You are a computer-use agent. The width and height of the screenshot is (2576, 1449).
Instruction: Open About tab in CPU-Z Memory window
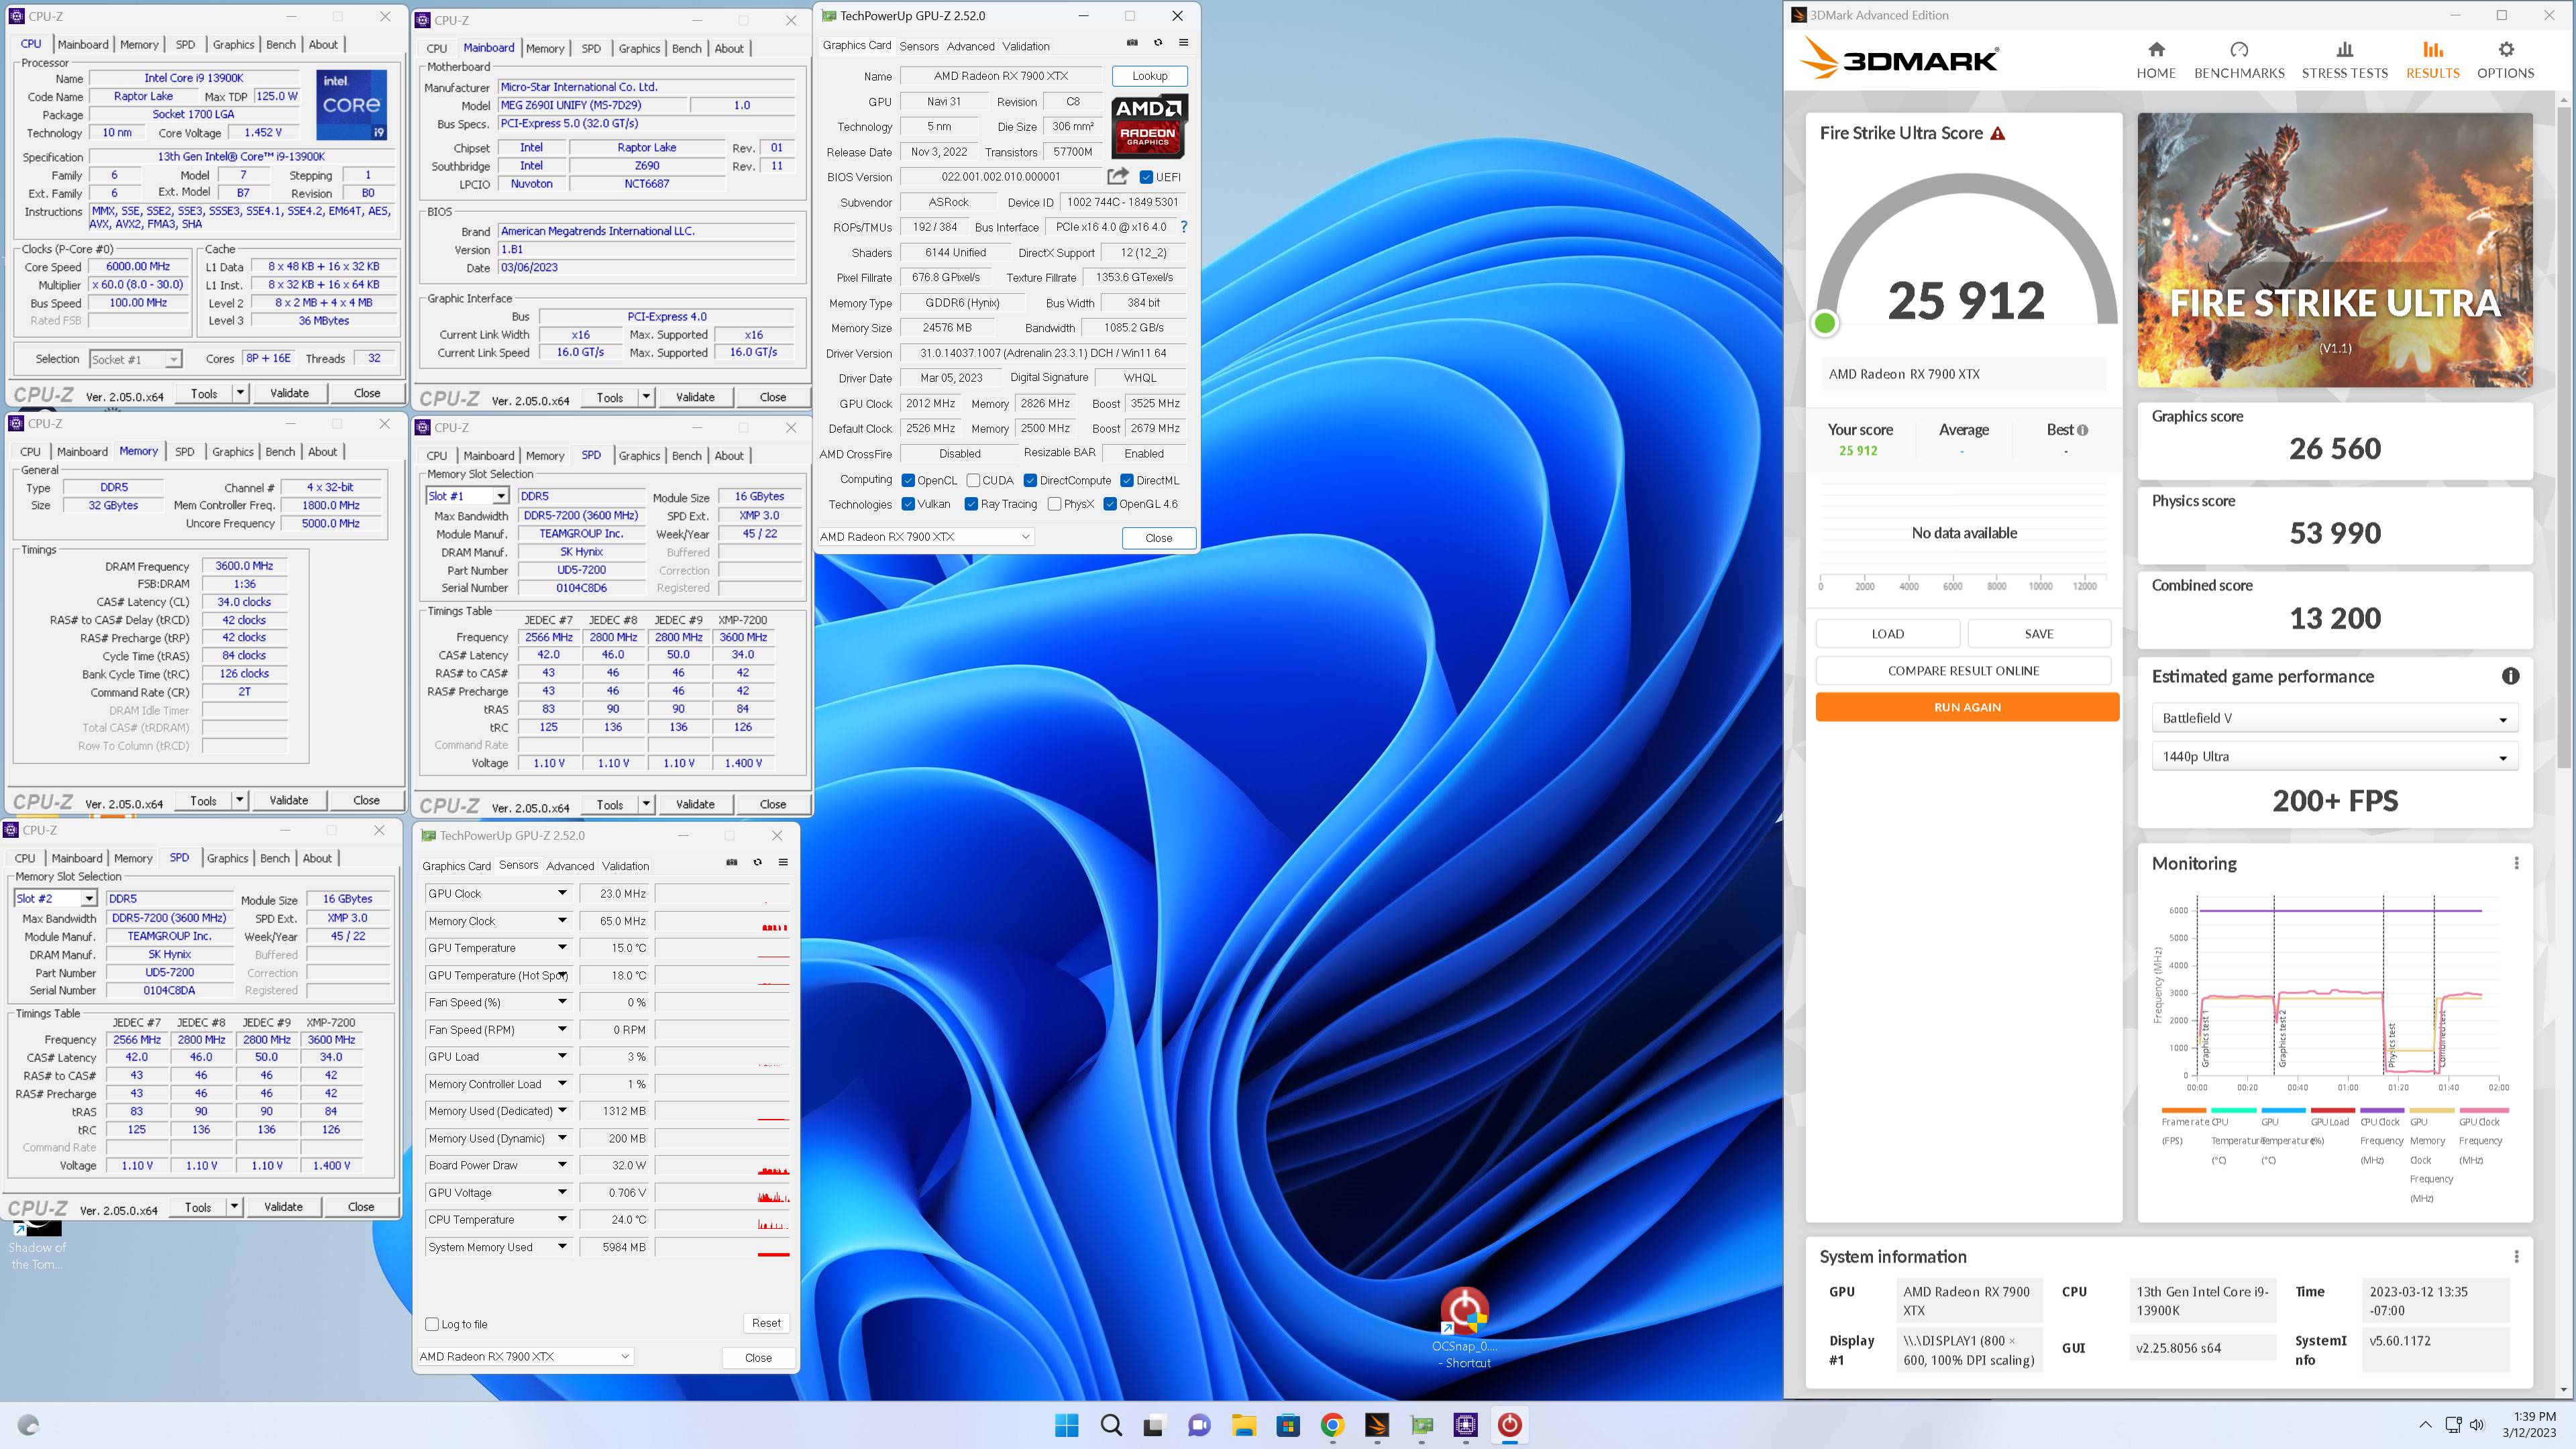(322, 451)
